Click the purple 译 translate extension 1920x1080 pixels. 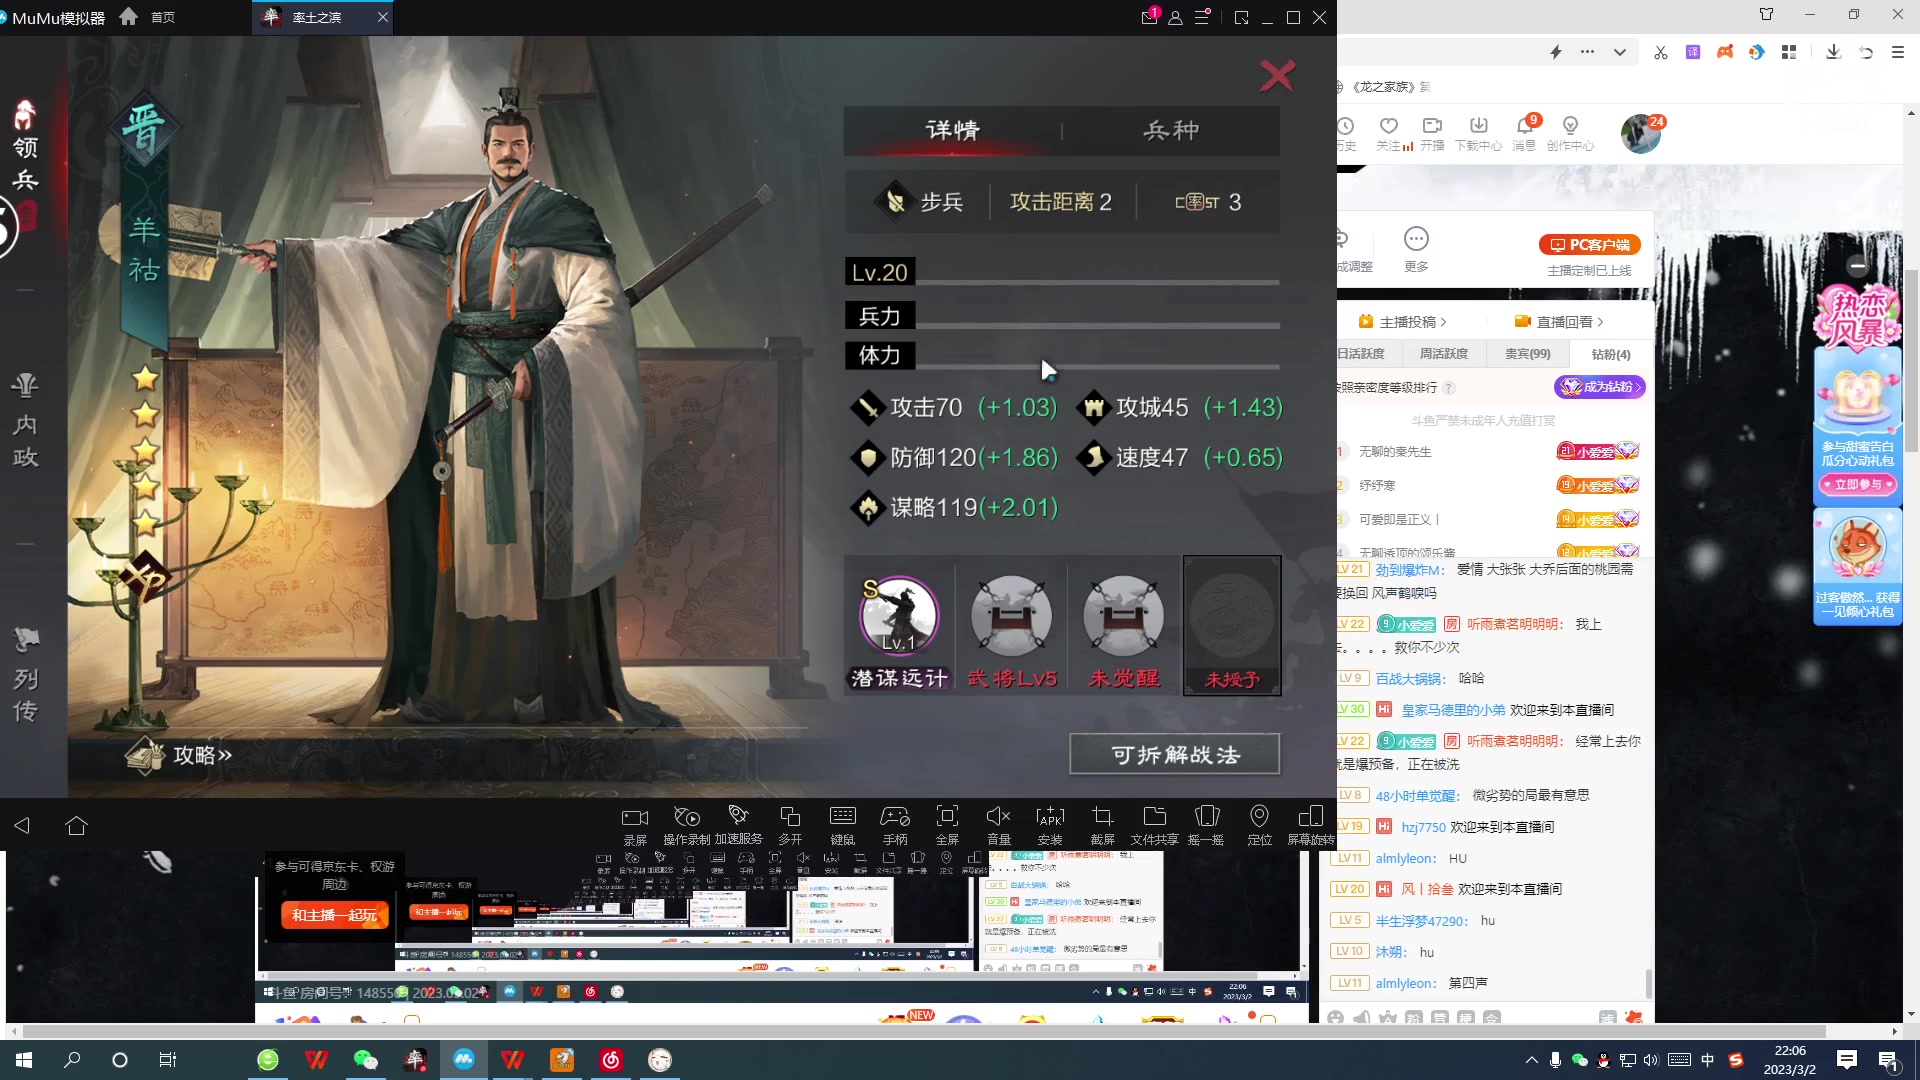click(x=1693, y=52)
